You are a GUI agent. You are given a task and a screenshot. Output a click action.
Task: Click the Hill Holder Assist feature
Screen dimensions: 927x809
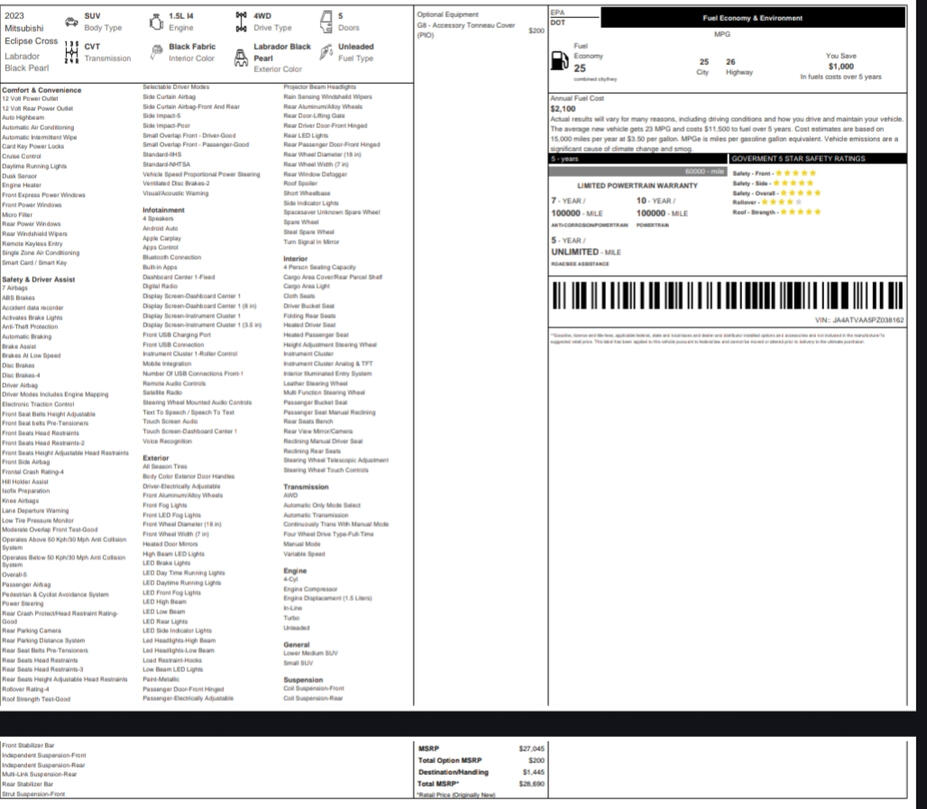point(25,481)
